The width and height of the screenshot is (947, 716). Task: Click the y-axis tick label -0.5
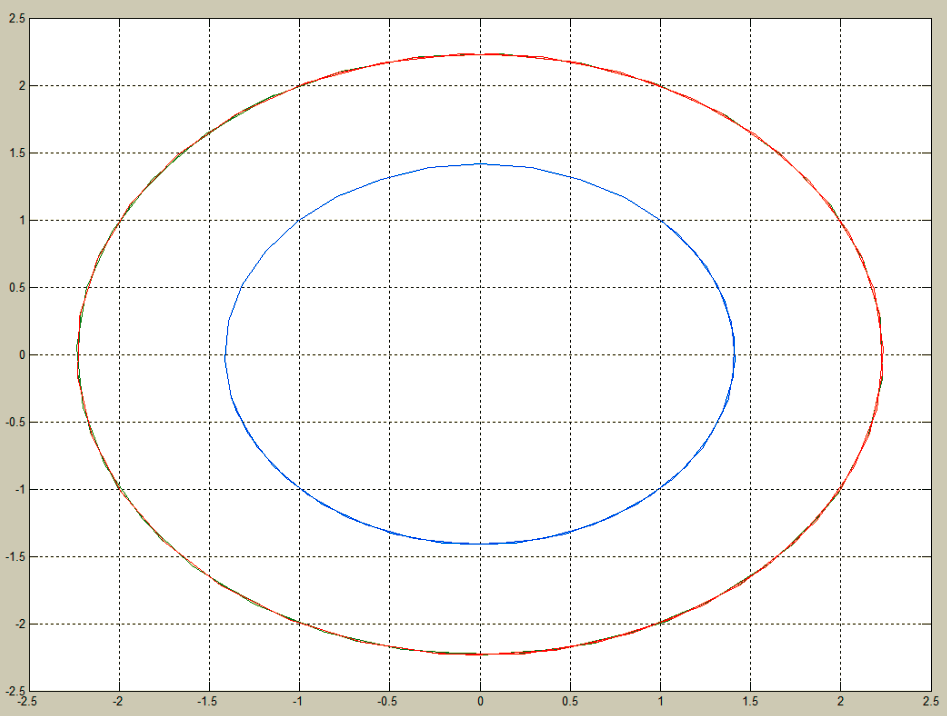16,423
